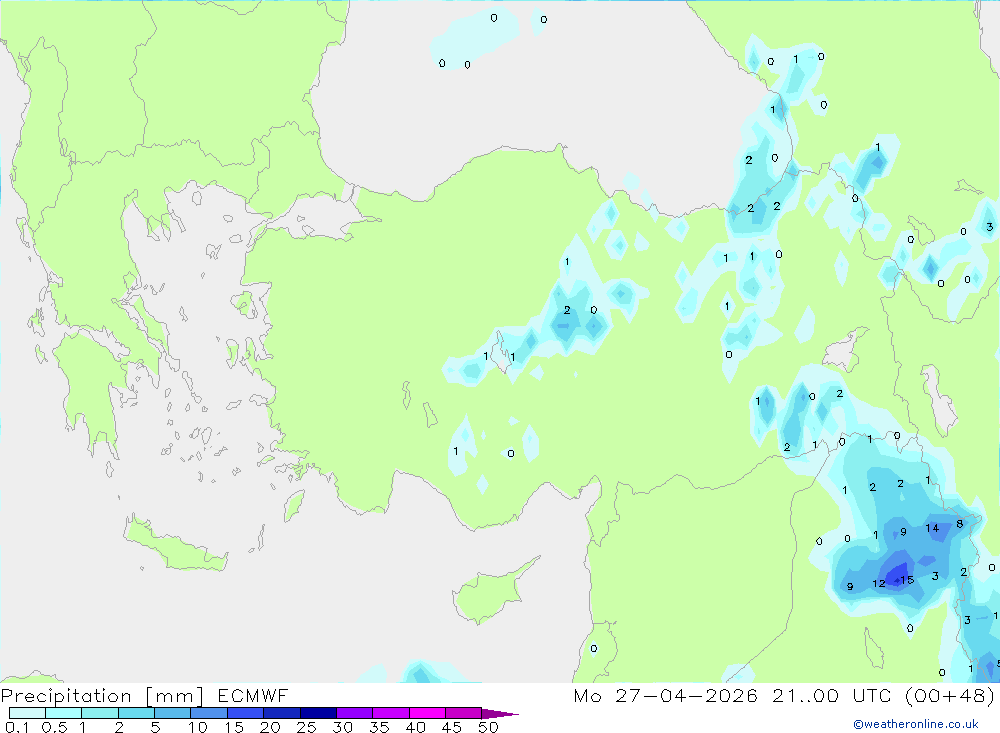1000x733 pixels.
Task: Click the '20' legend scale label
Action: click(x=270, y=727)
